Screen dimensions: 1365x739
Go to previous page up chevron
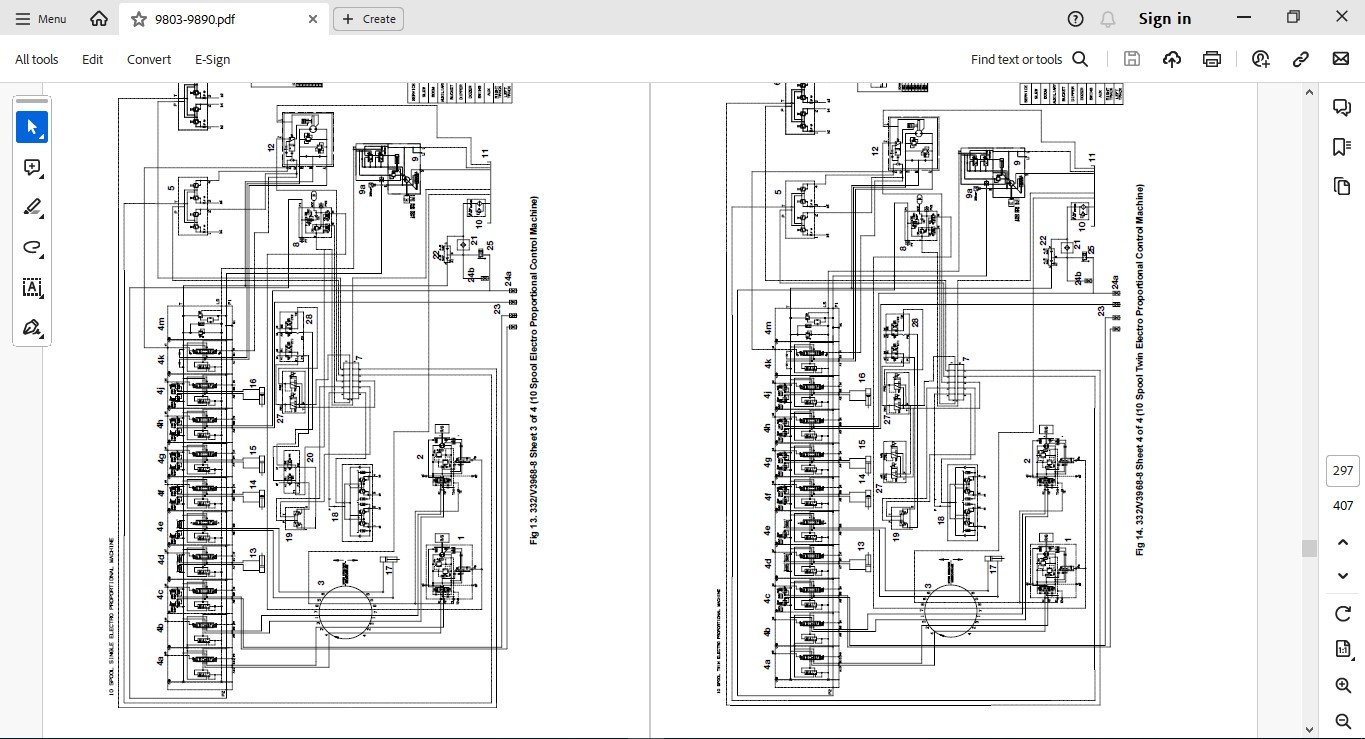pyautogui.click(x=1343, y=542)
